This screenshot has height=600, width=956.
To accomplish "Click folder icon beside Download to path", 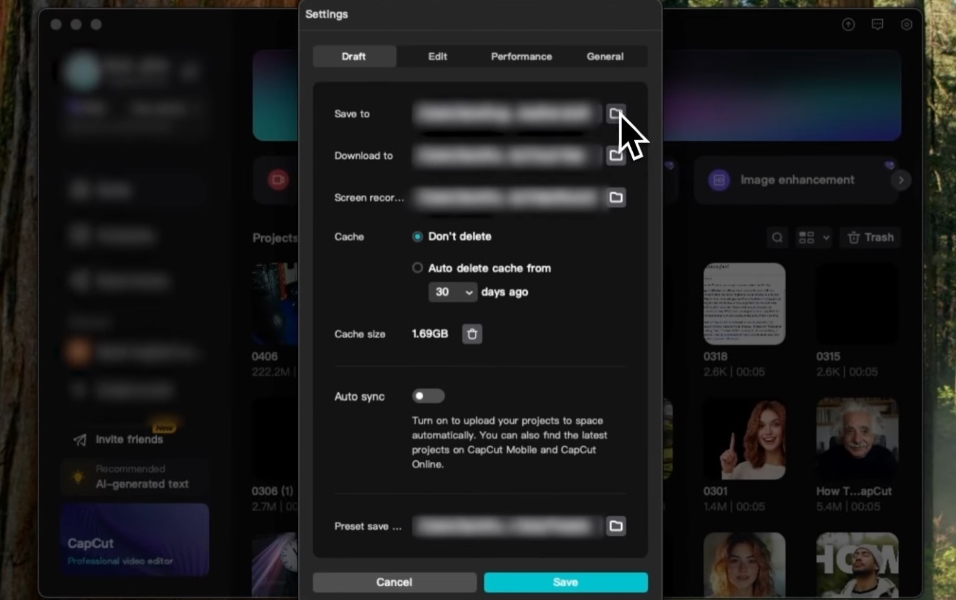I will (x=616, y=156).
